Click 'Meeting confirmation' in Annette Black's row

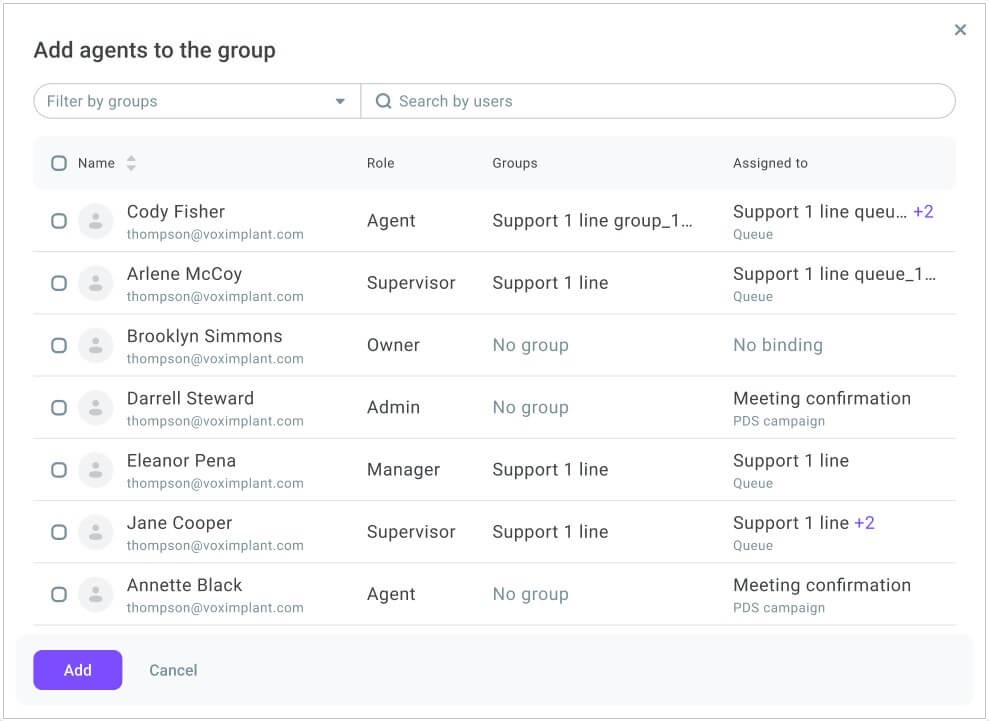point(822,585)
